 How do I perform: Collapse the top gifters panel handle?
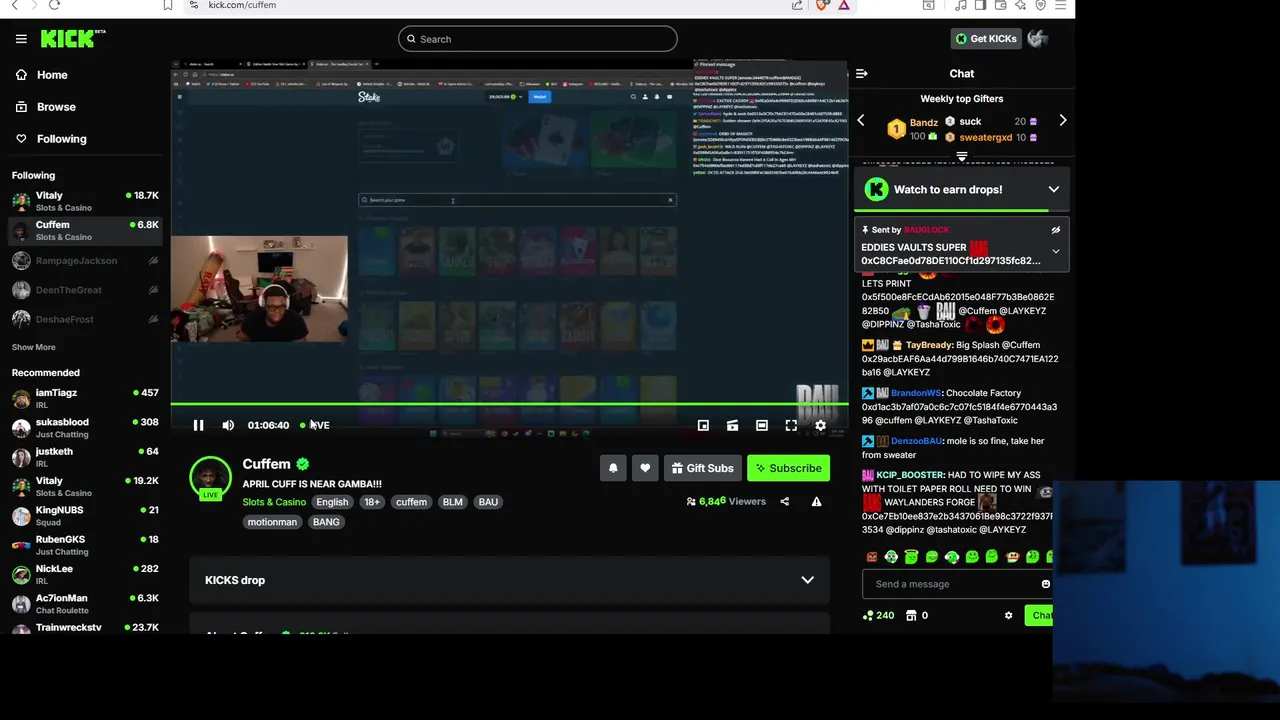(x=961, y=157)
